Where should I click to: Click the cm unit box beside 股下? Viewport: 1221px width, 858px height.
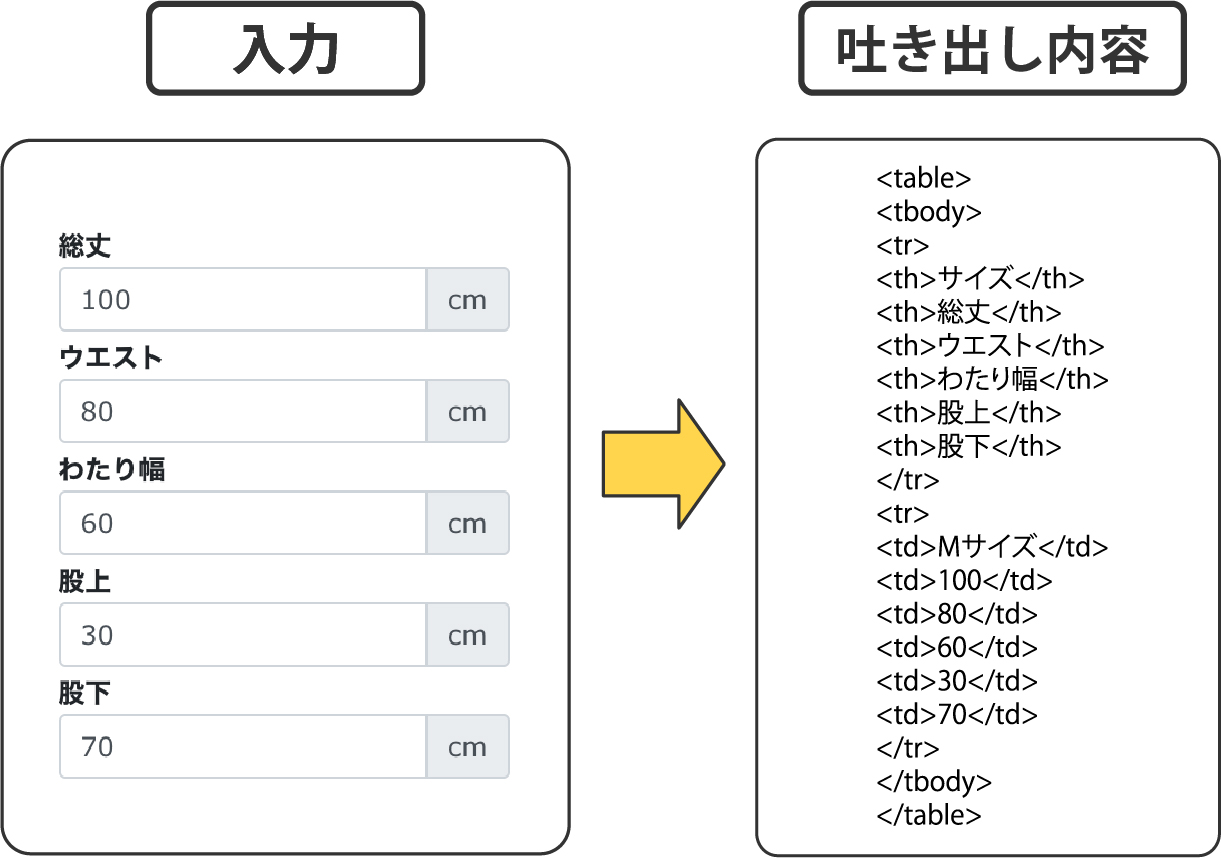[x=467, y=747]
